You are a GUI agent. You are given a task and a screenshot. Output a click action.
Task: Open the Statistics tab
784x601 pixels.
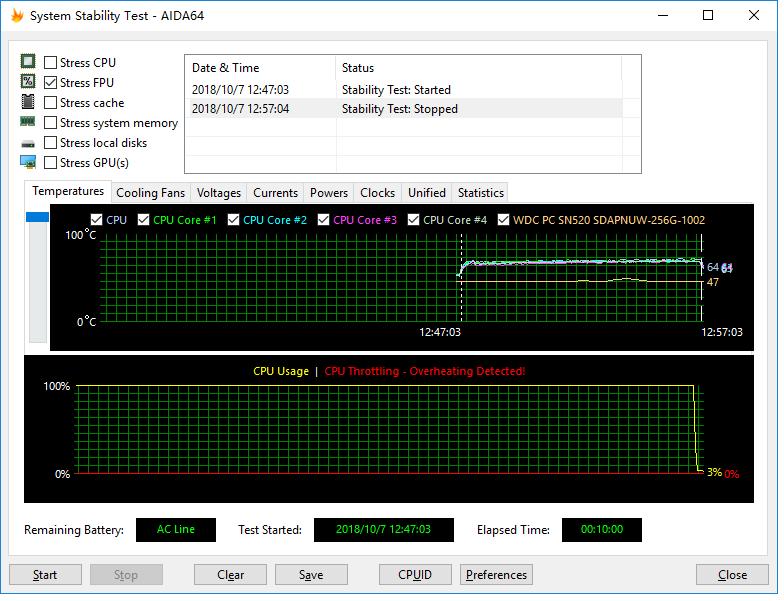tap(480, 193)
